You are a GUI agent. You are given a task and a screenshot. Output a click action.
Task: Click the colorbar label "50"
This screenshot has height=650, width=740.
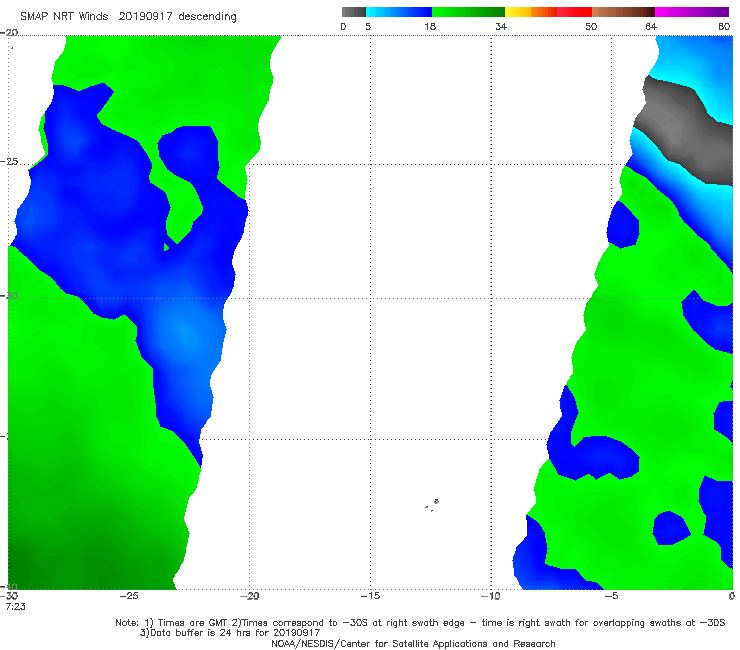coord(591,26)
